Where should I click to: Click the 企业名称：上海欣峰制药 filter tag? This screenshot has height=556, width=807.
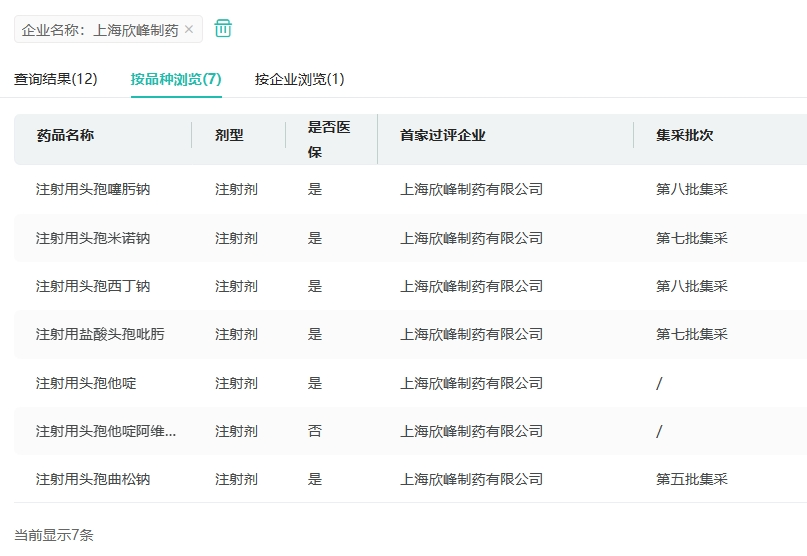[x=100, y=30]
